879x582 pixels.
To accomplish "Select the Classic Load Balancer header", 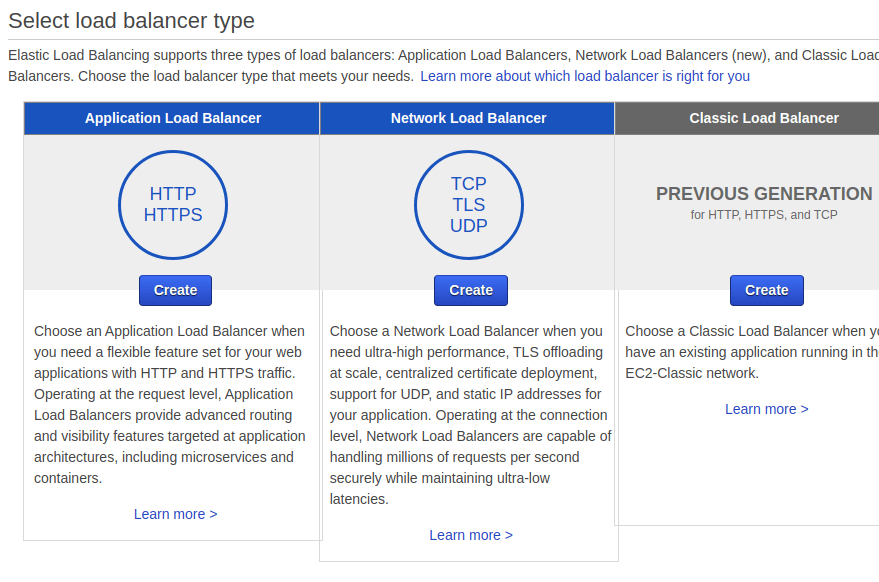I will 764,118.
